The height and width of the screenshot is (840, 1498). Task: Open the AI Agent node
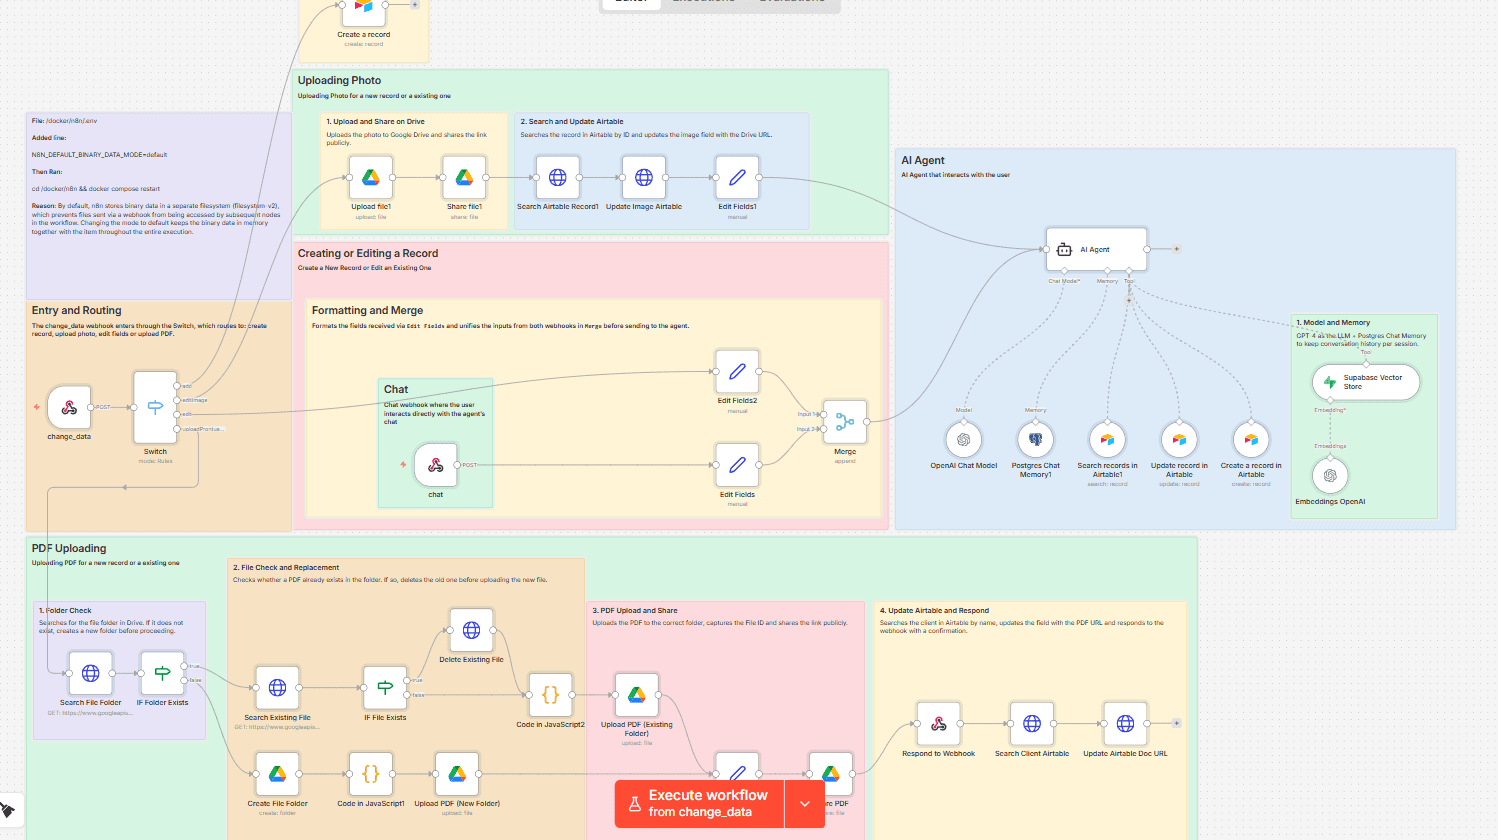click(x=1096, y=249)
